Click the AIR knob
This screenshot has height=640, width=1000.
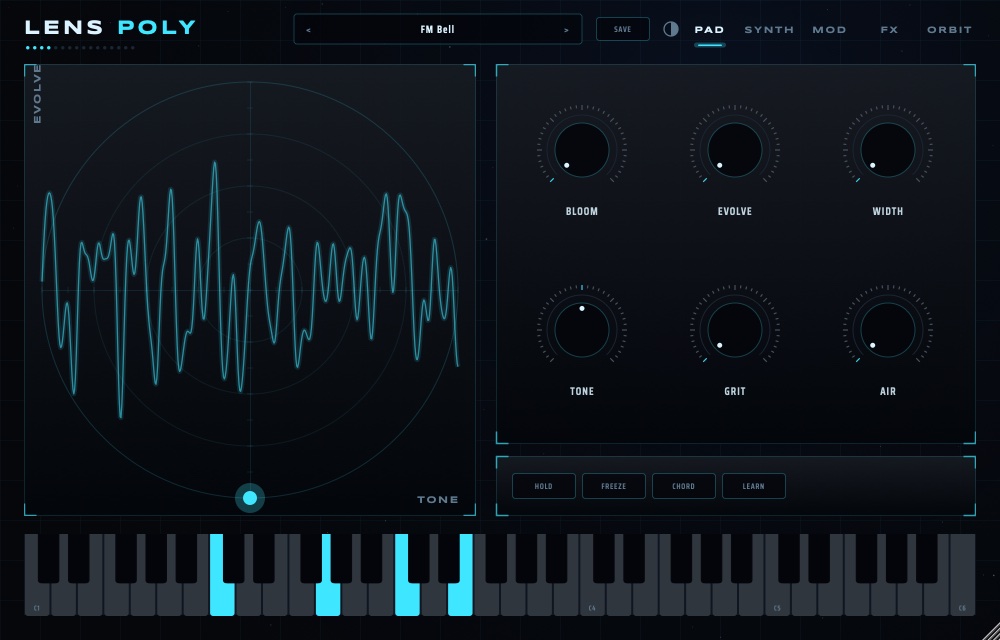(888, 330)
